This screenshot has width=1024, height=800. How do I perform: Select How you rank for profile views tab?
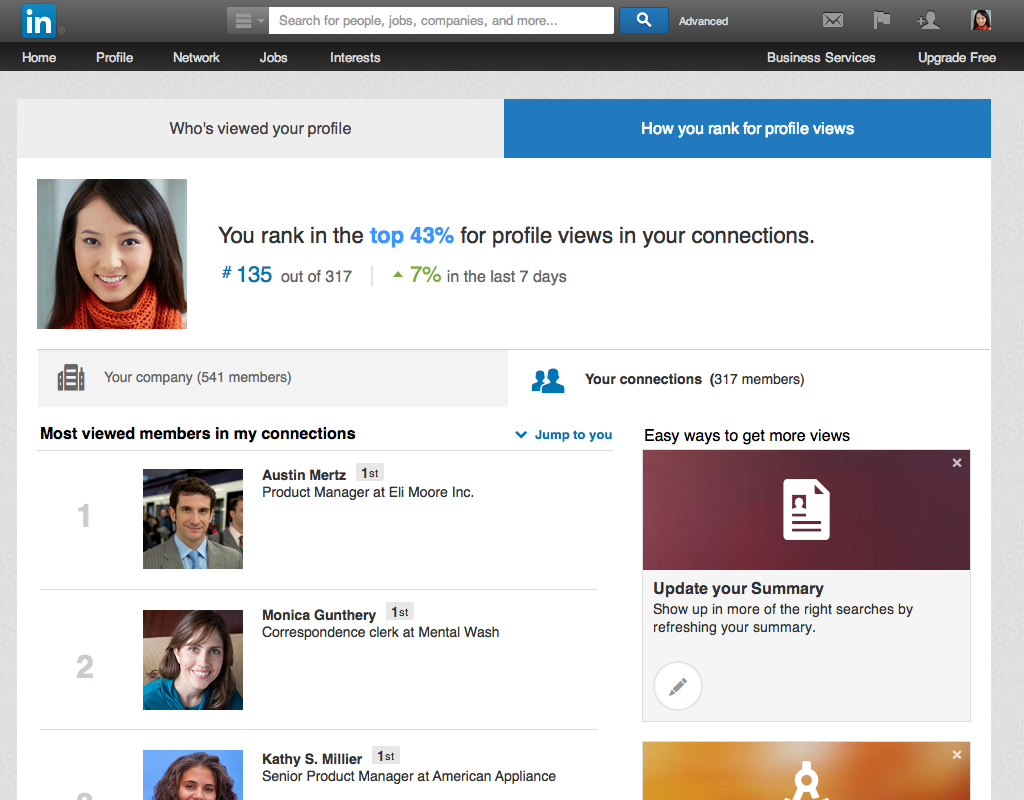747,128
